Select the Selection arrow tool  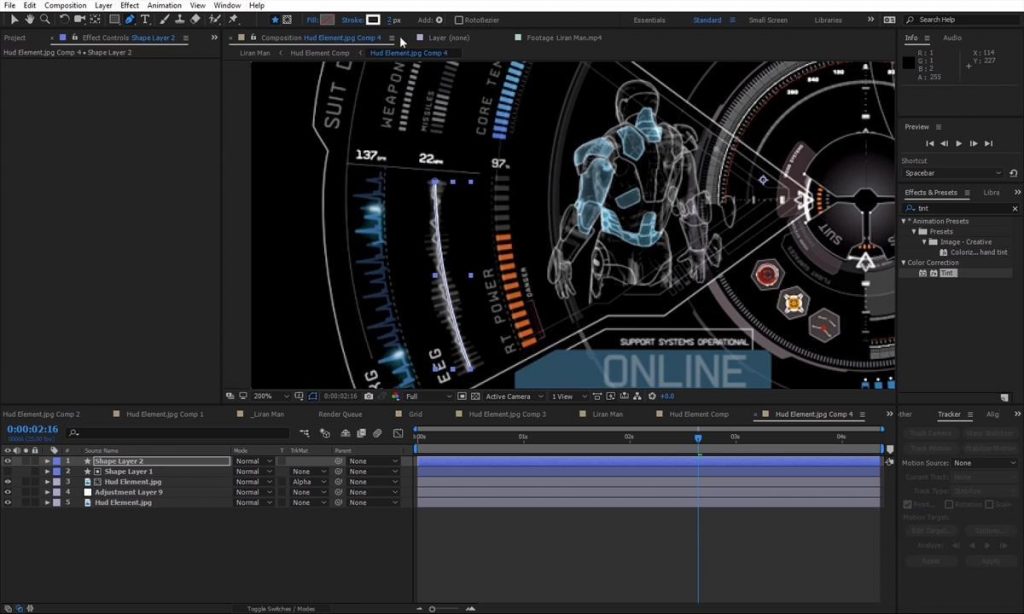[x=14, y=20]
